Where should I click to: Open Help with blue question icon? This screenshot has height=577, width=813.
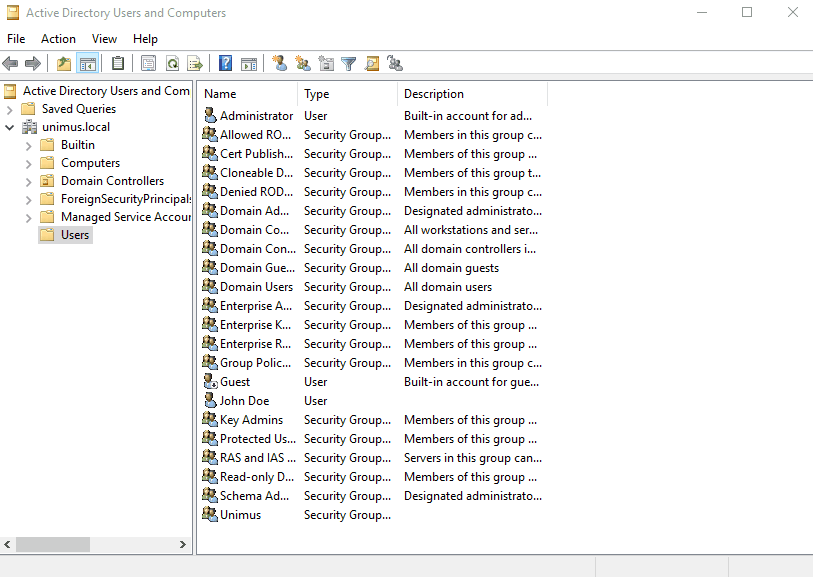coord(226,63)
